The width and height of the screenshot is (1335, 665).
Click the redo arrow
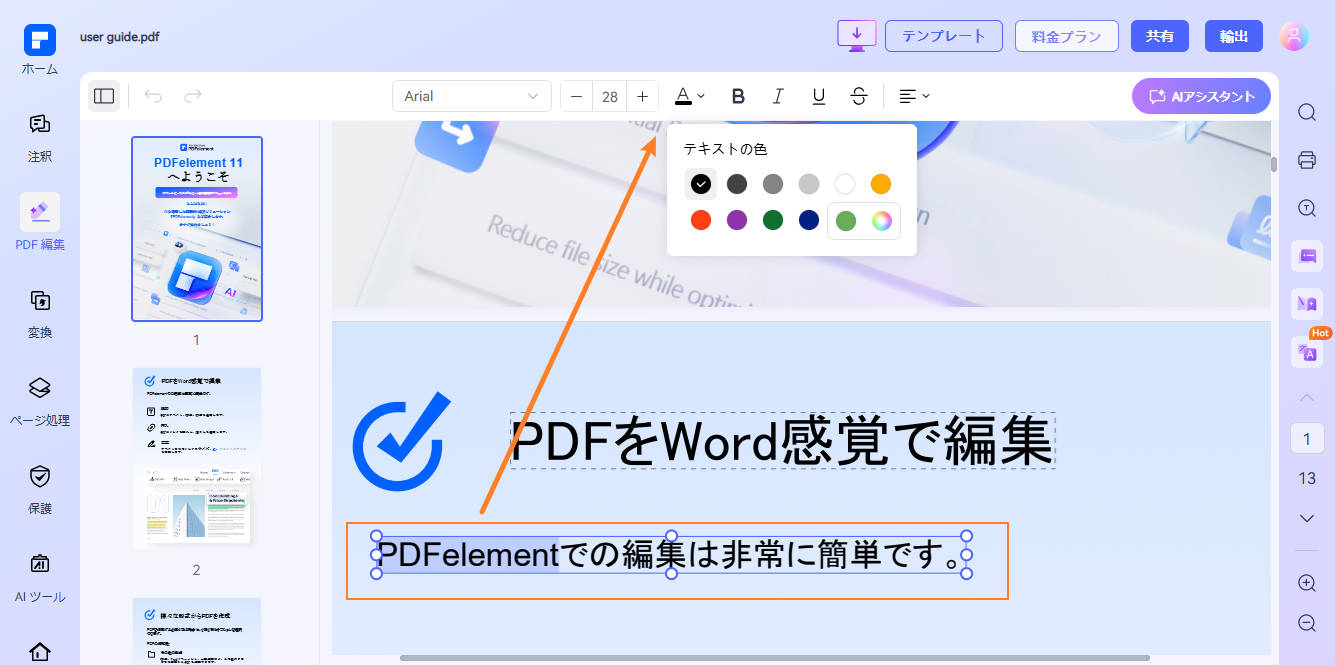point(193,96)
